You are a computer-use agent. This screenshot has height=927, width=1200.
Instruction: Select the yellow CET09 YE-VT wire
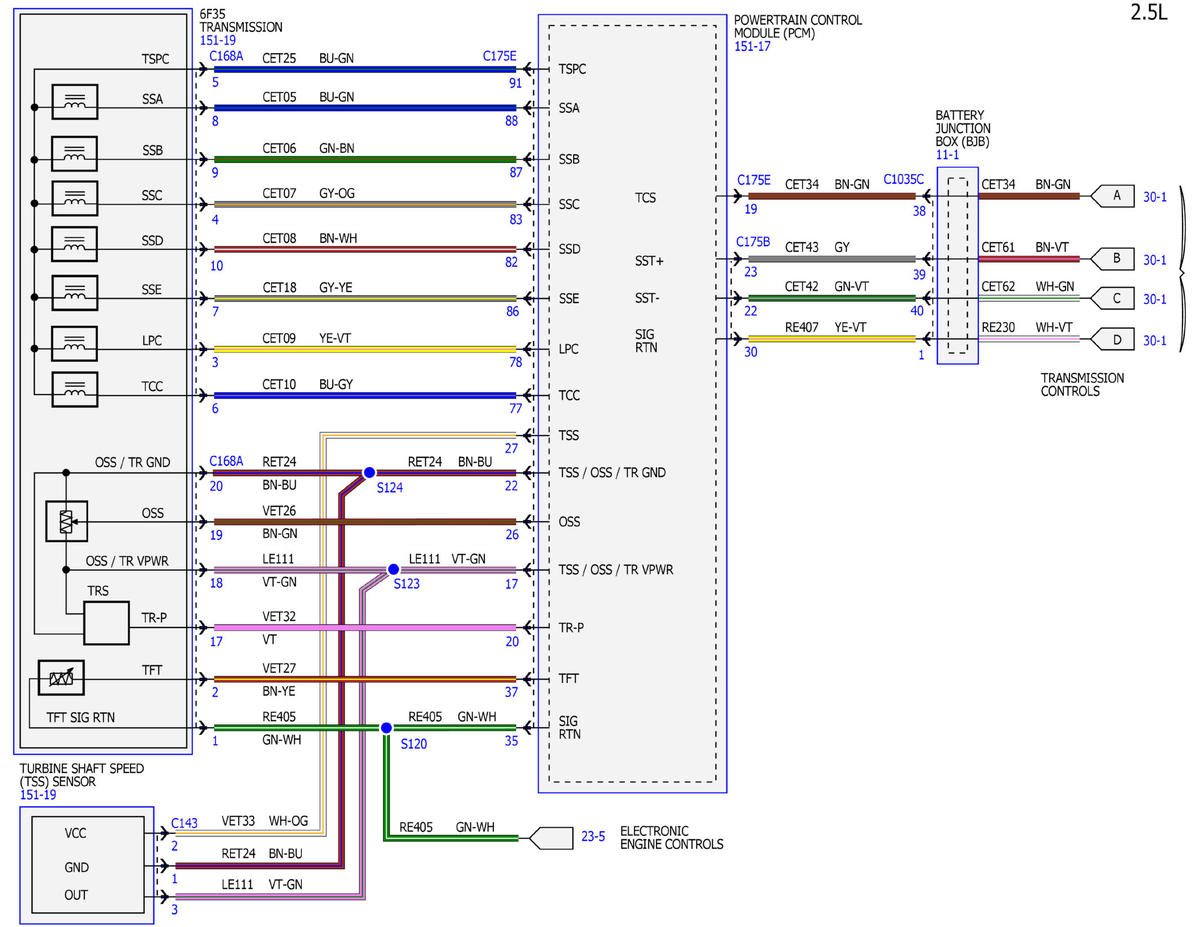tap(365, 349)
